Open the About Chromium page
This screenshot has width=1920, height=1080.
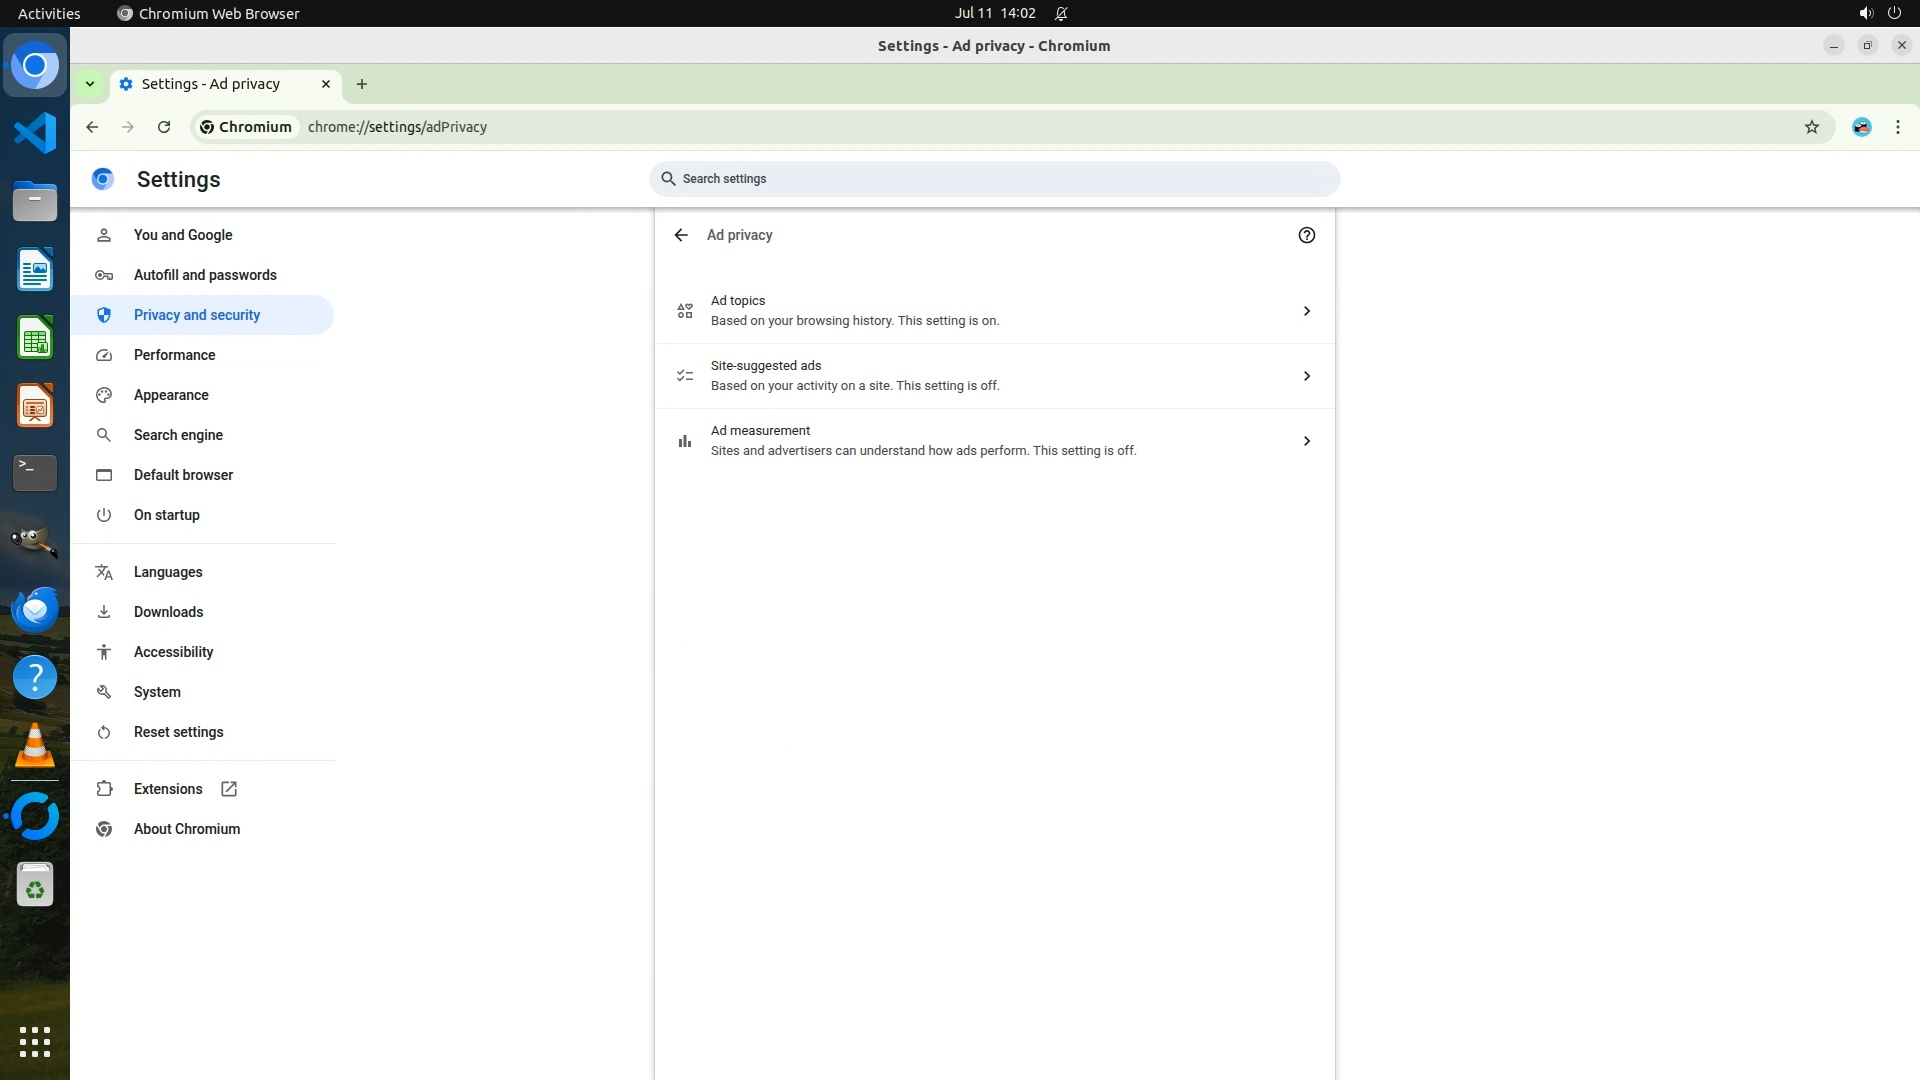point(187,829)
